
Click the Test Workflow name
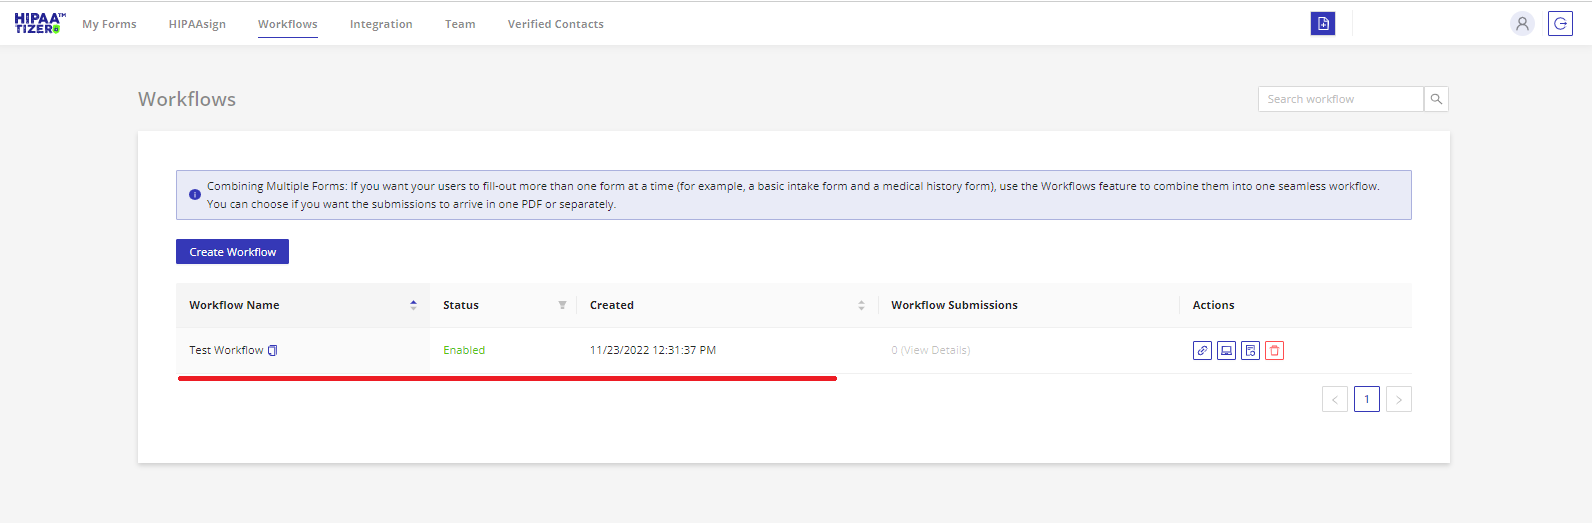(226, 350)
